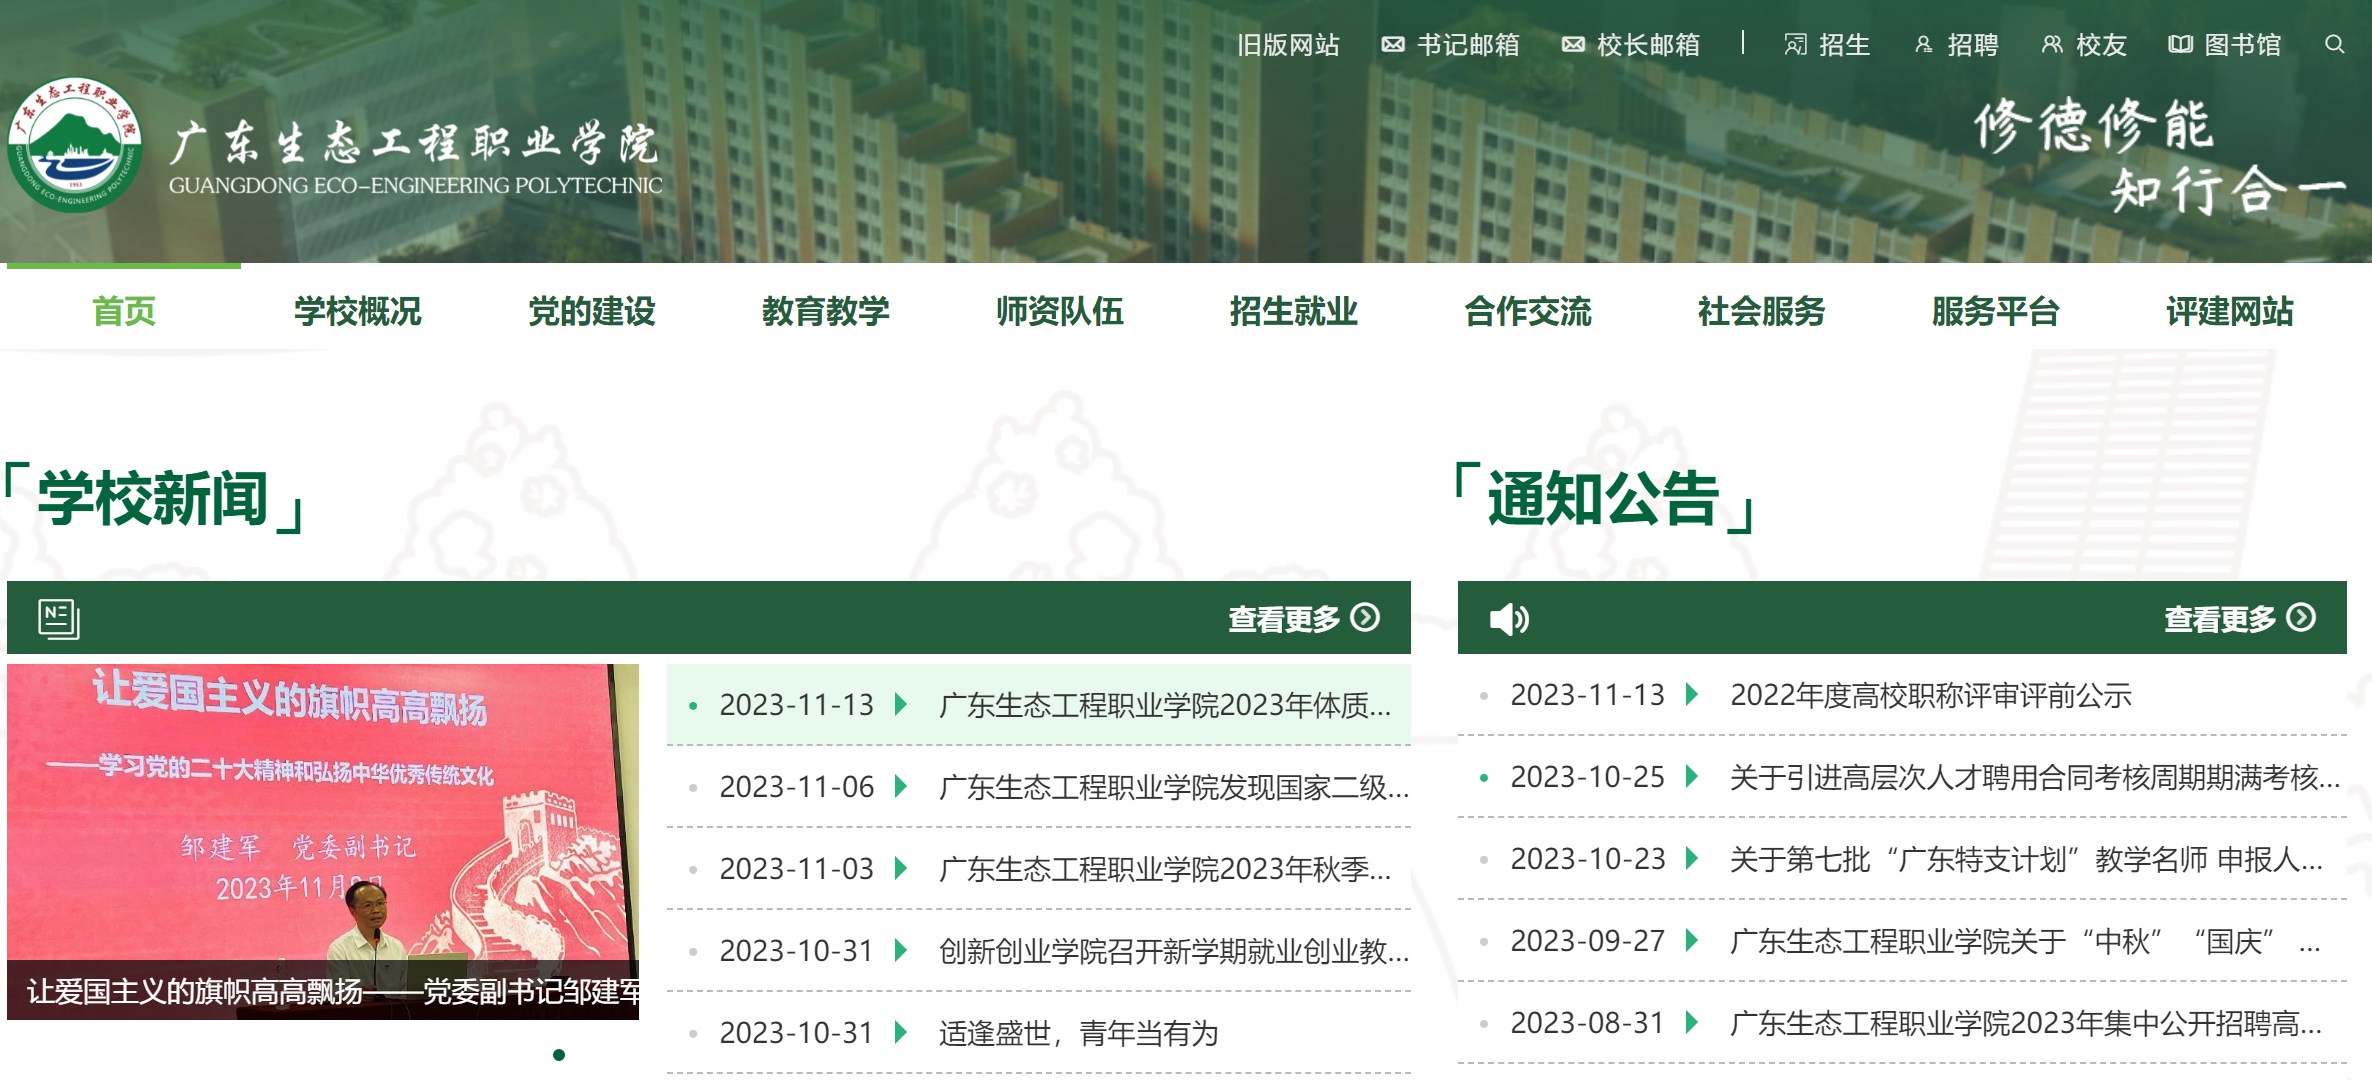Viewport: 2372px width, 1080px height.
Task: Click the envelope icon beside 校长邮箱
Action: click(1573, 45)
